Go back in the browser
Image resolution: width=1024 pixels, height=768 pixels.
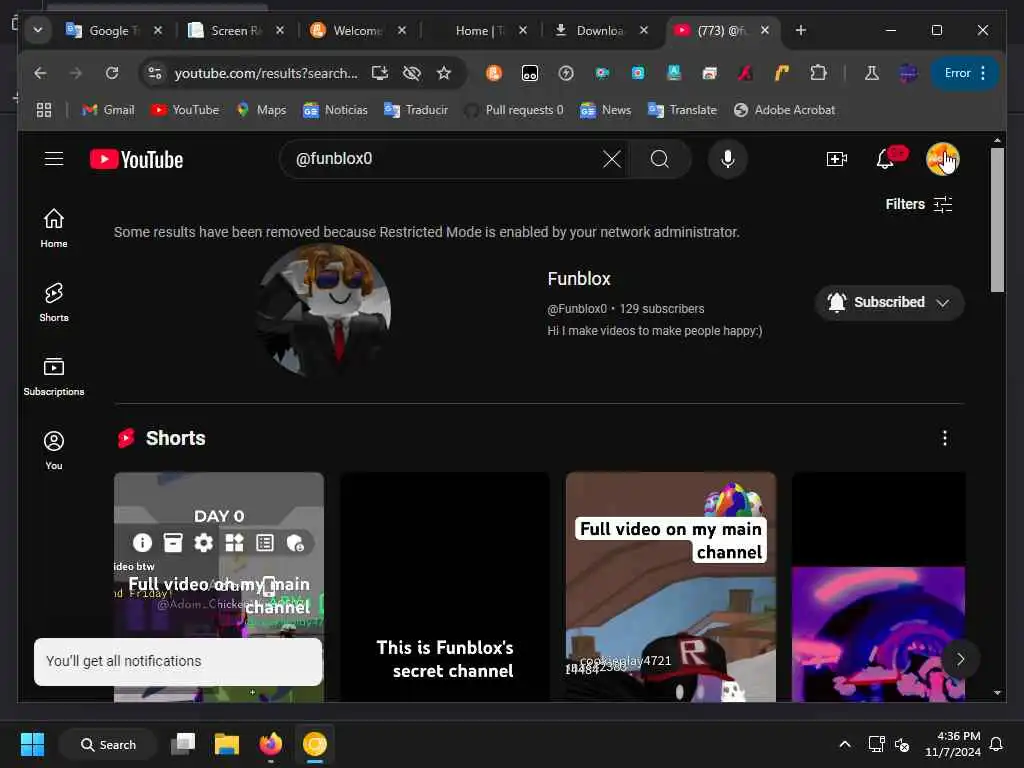point(40,73)
